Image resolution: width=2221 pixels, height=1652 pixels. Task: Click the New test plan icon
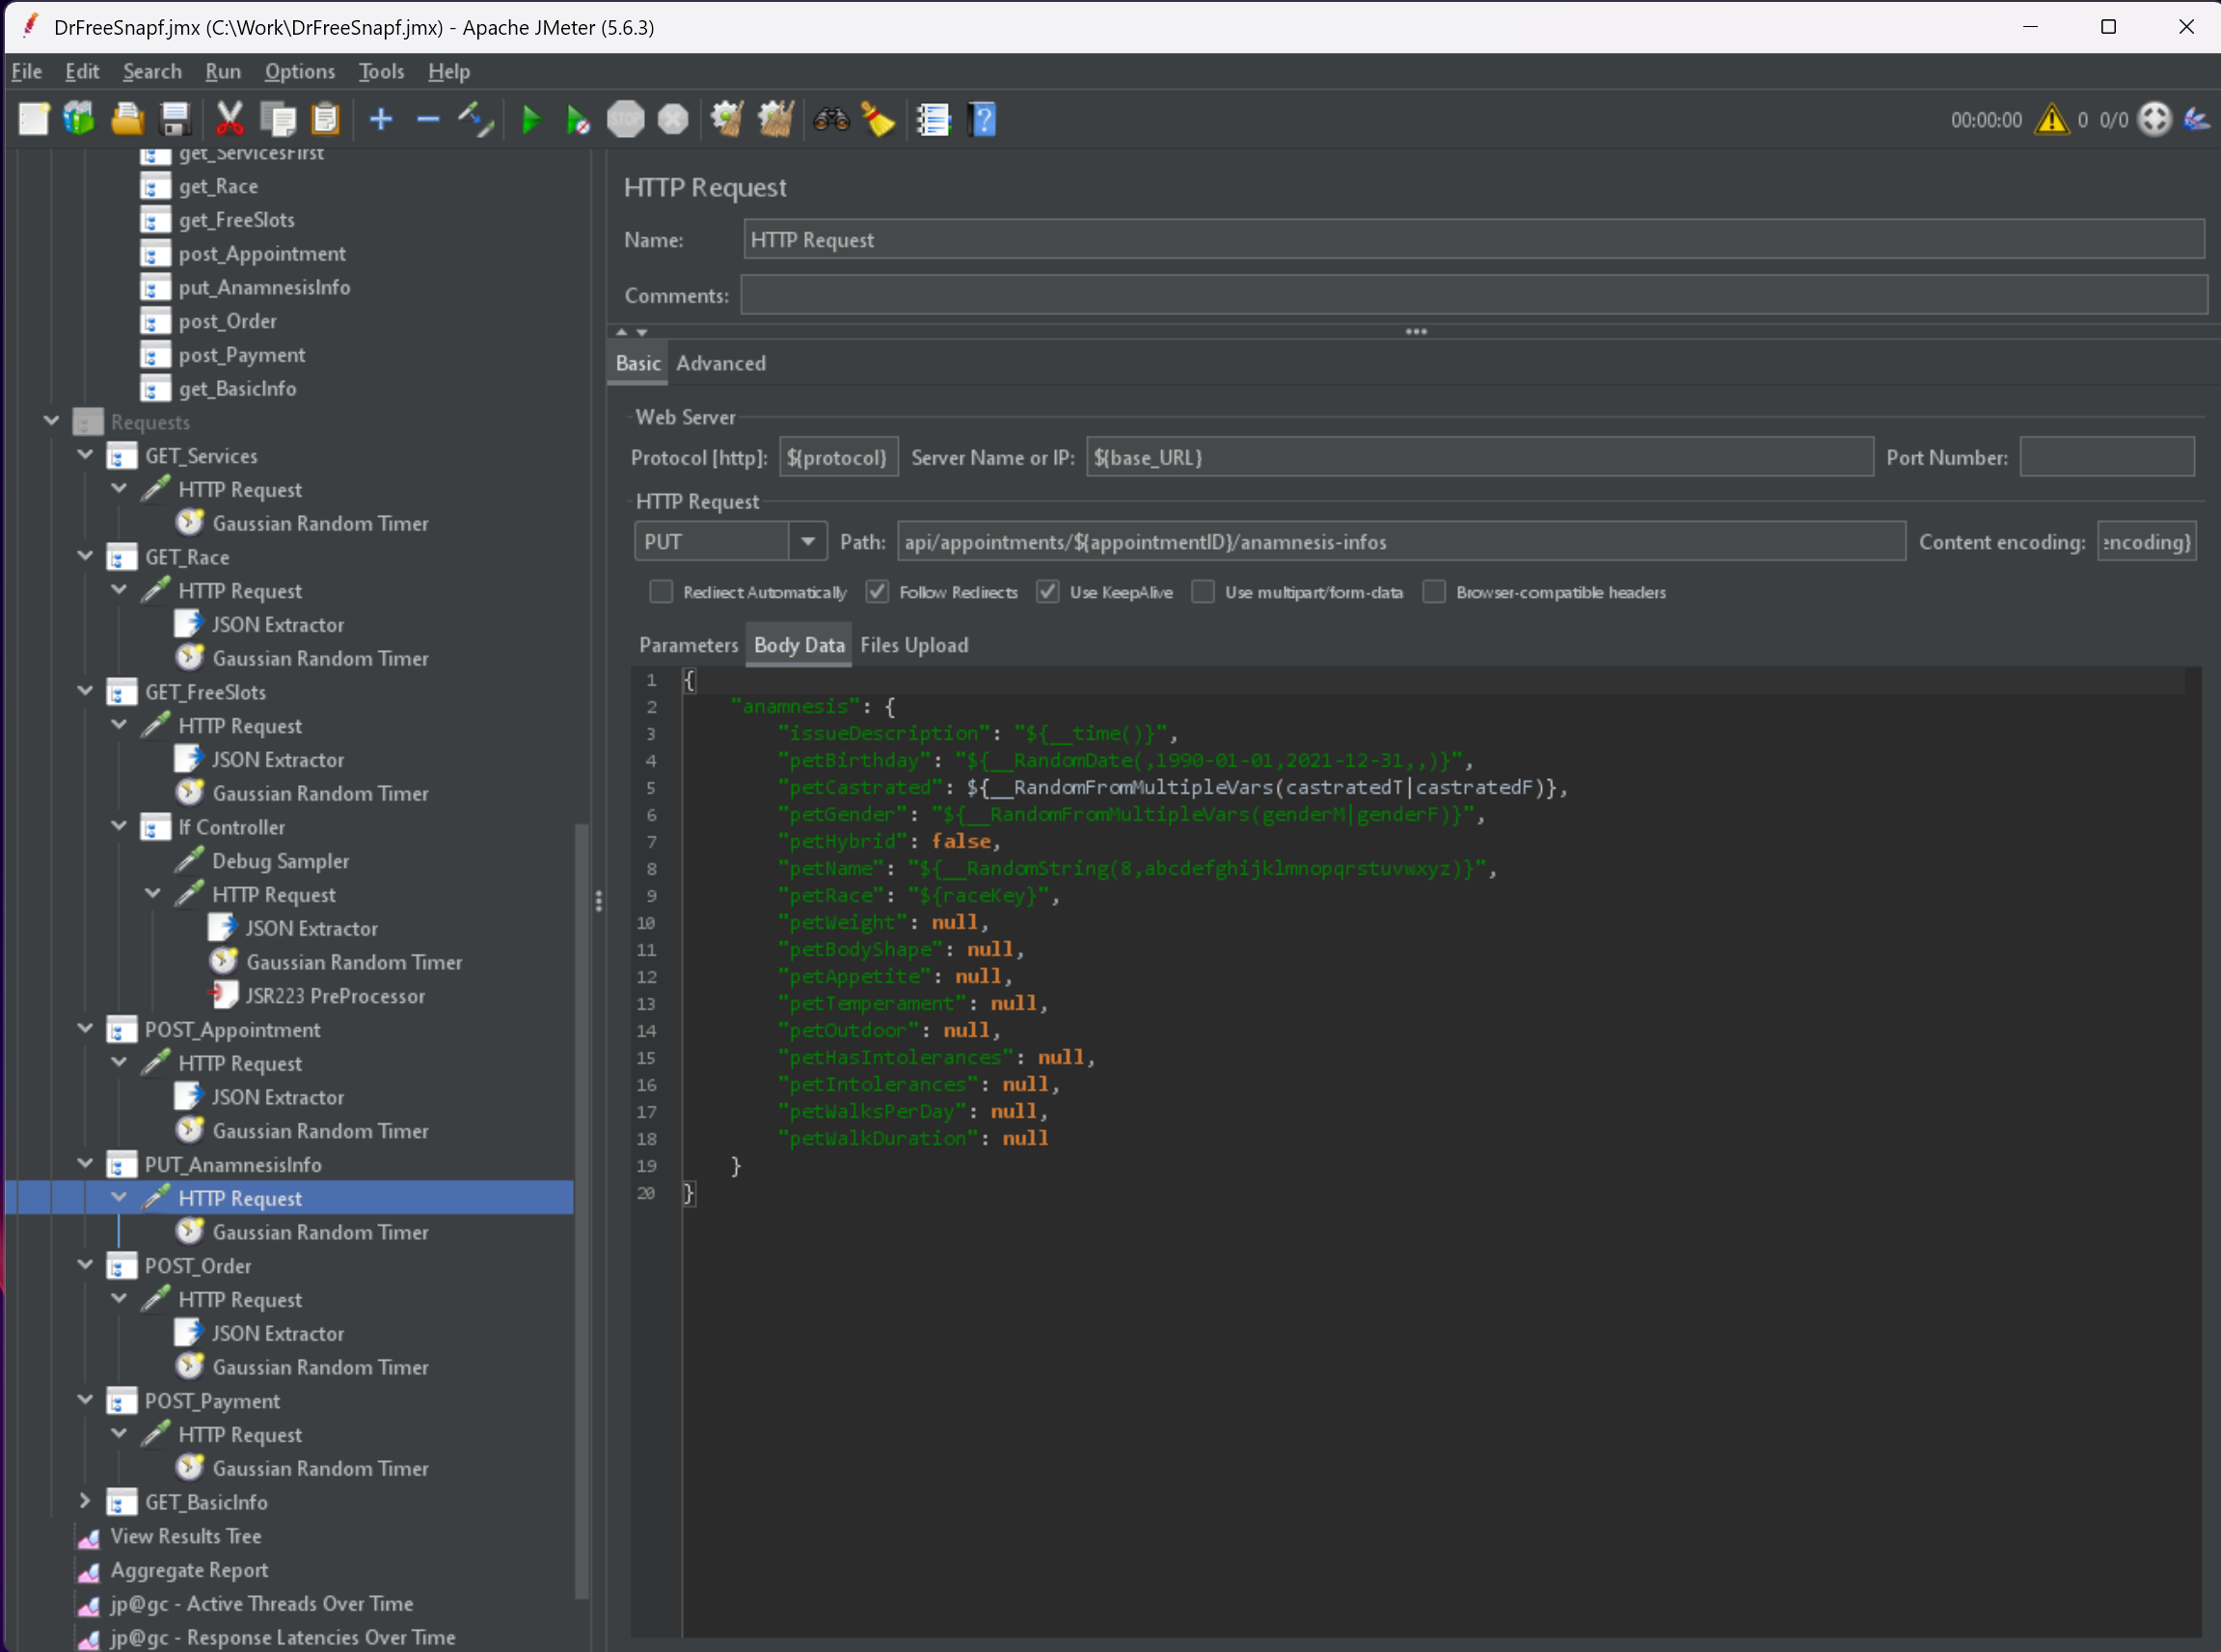[33, 119]
